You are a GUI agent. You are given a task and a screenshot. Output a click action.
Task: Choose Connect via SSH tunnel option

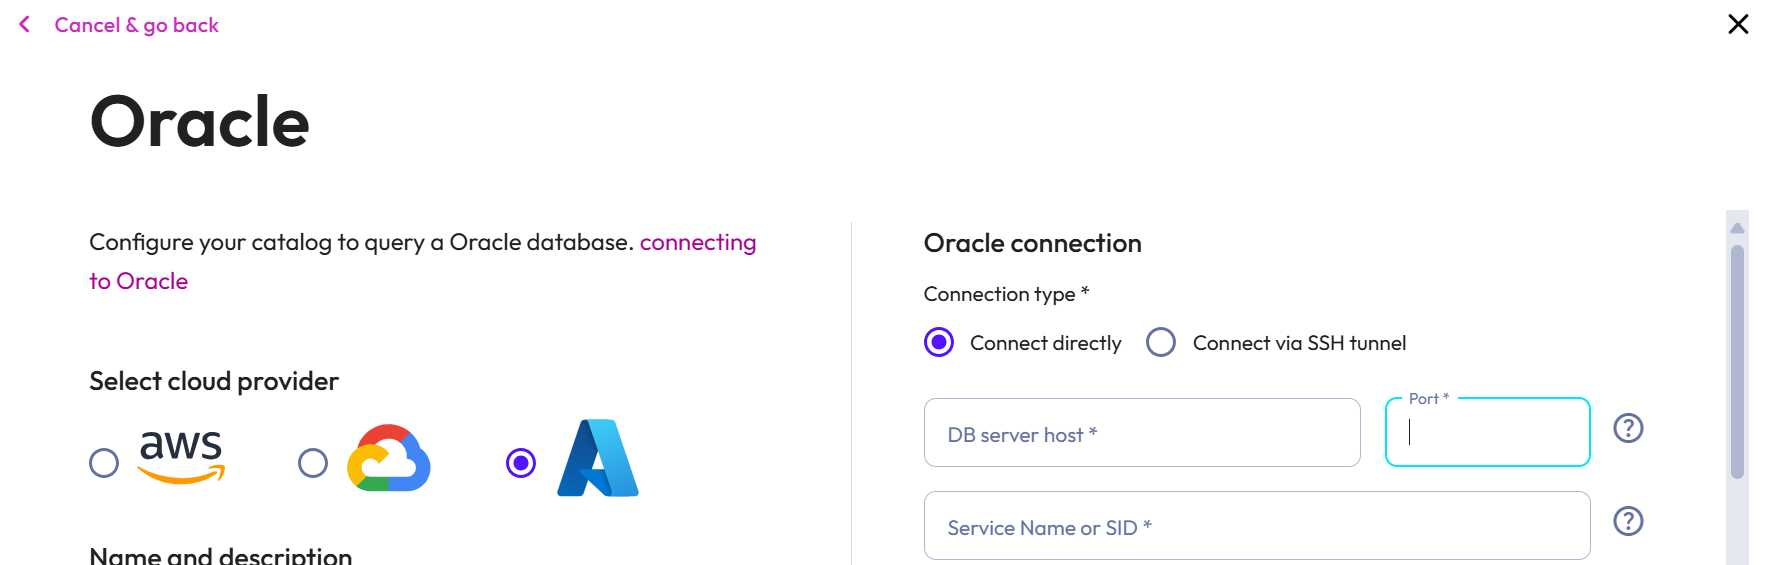pyautogui.click(x=1161, y=343)
